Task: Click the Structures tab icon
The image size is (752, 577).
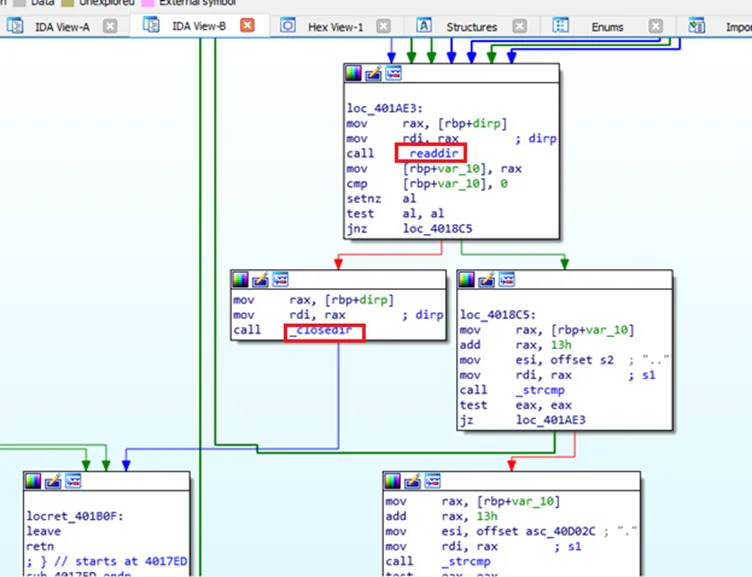Action: pos(424,25)
